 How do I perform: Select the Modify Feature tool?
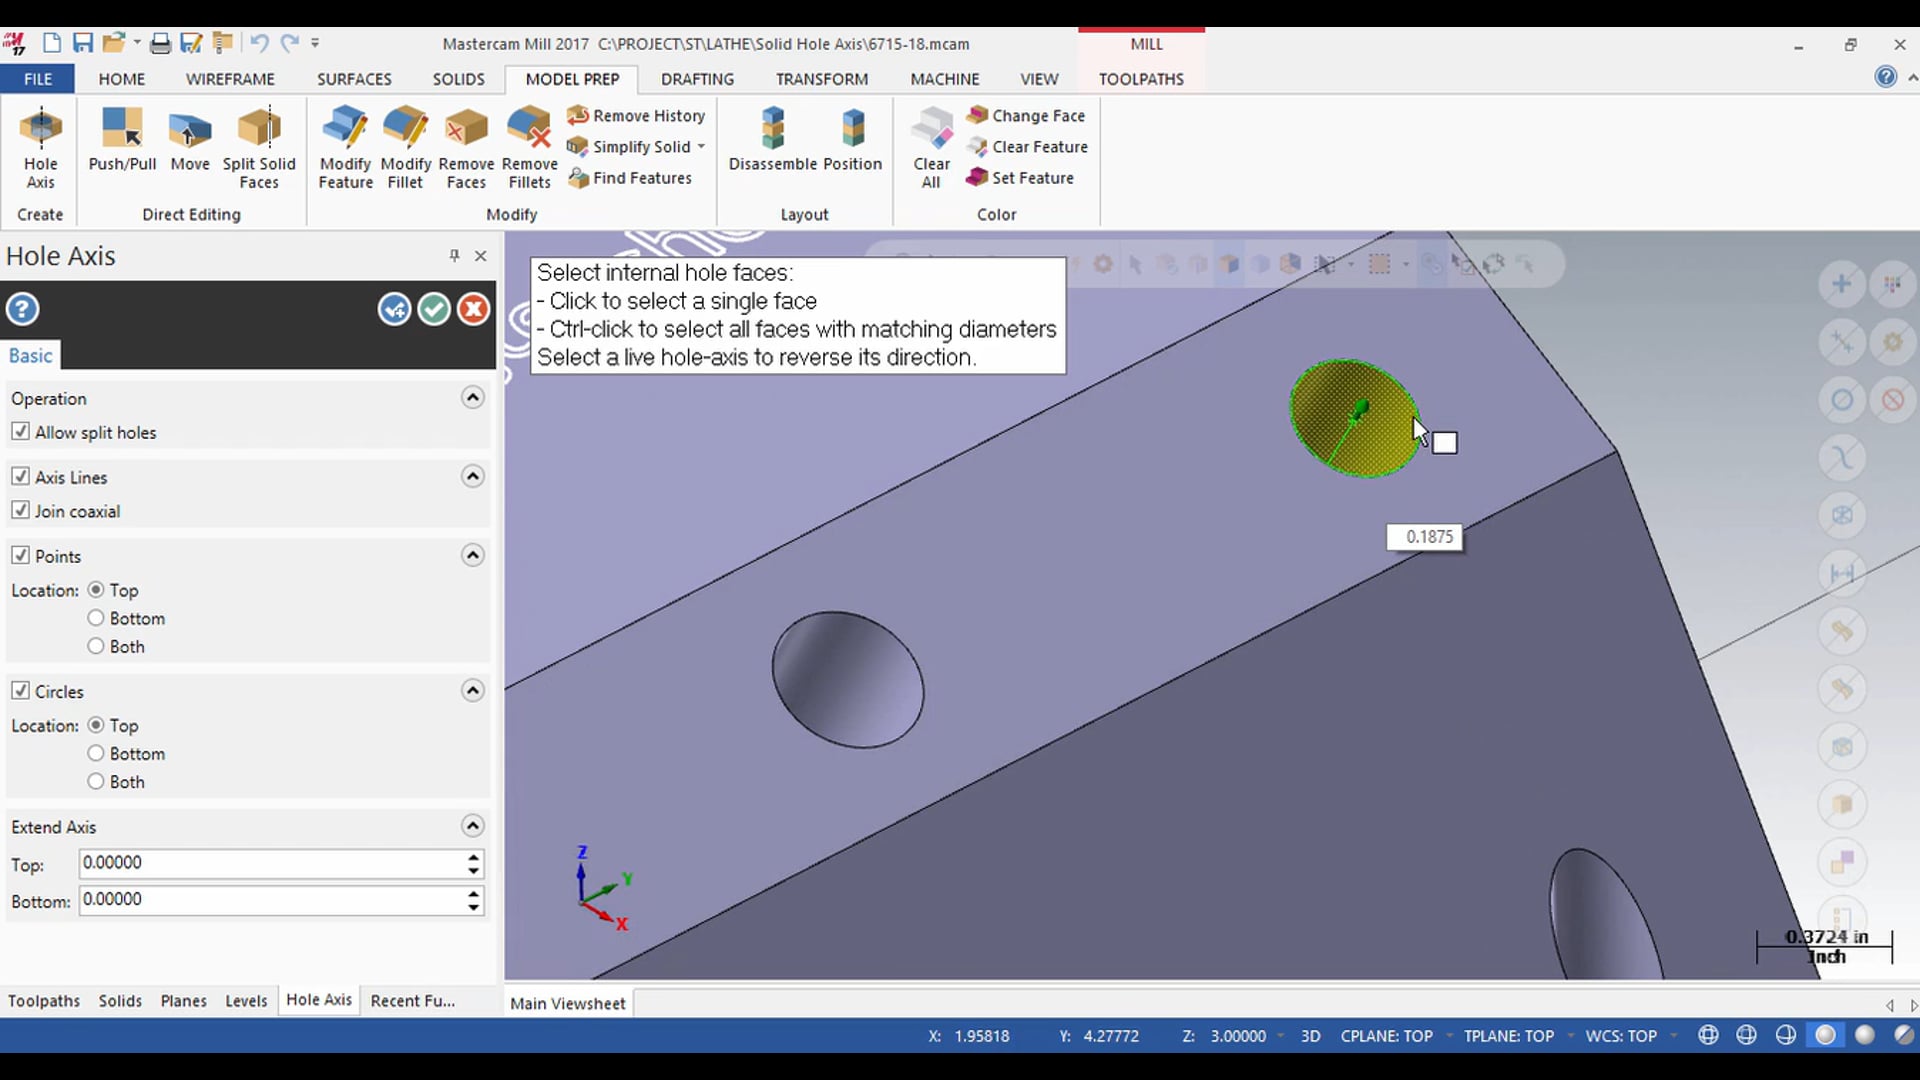(x=345, y=145)
